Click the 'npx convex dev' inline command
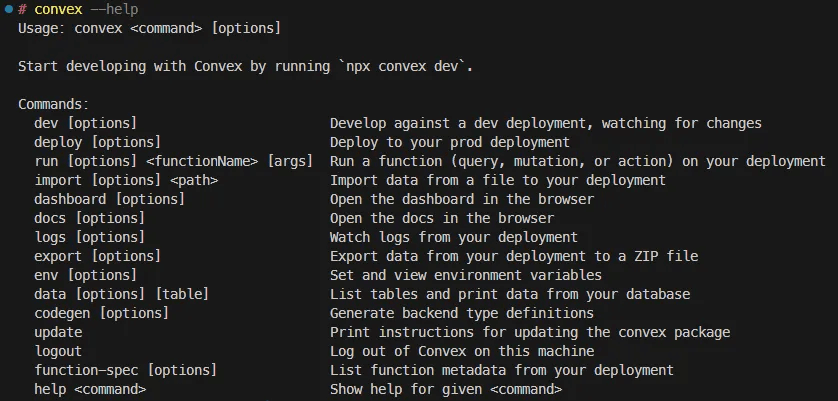 coord(403,66)
